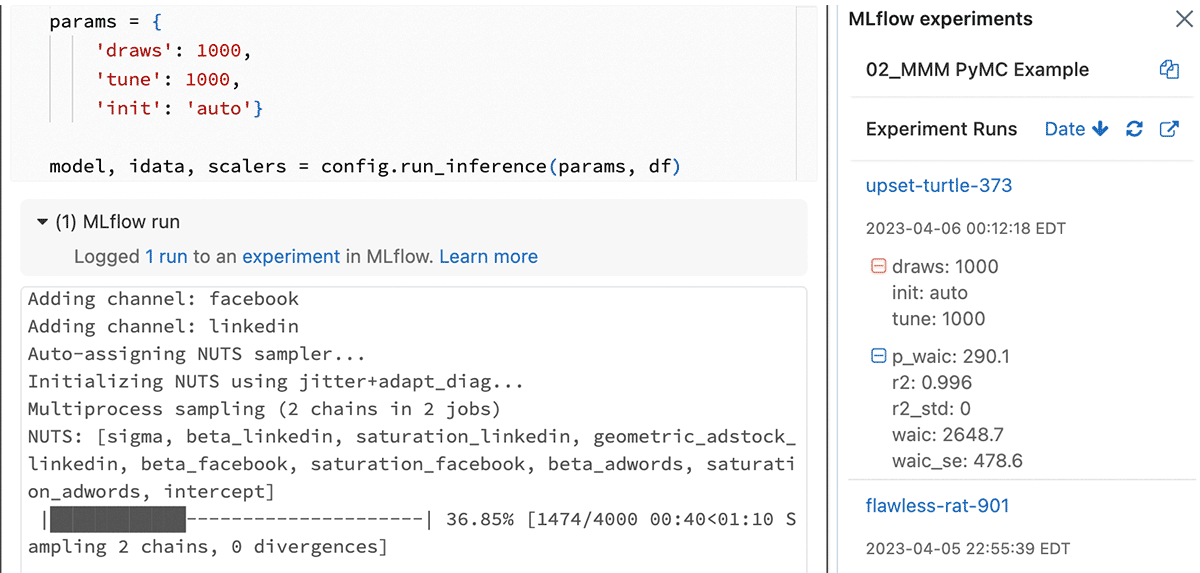Viewport: 1200px width, 573px height.
Task: Click the run_inference code line
Action: 365,166
